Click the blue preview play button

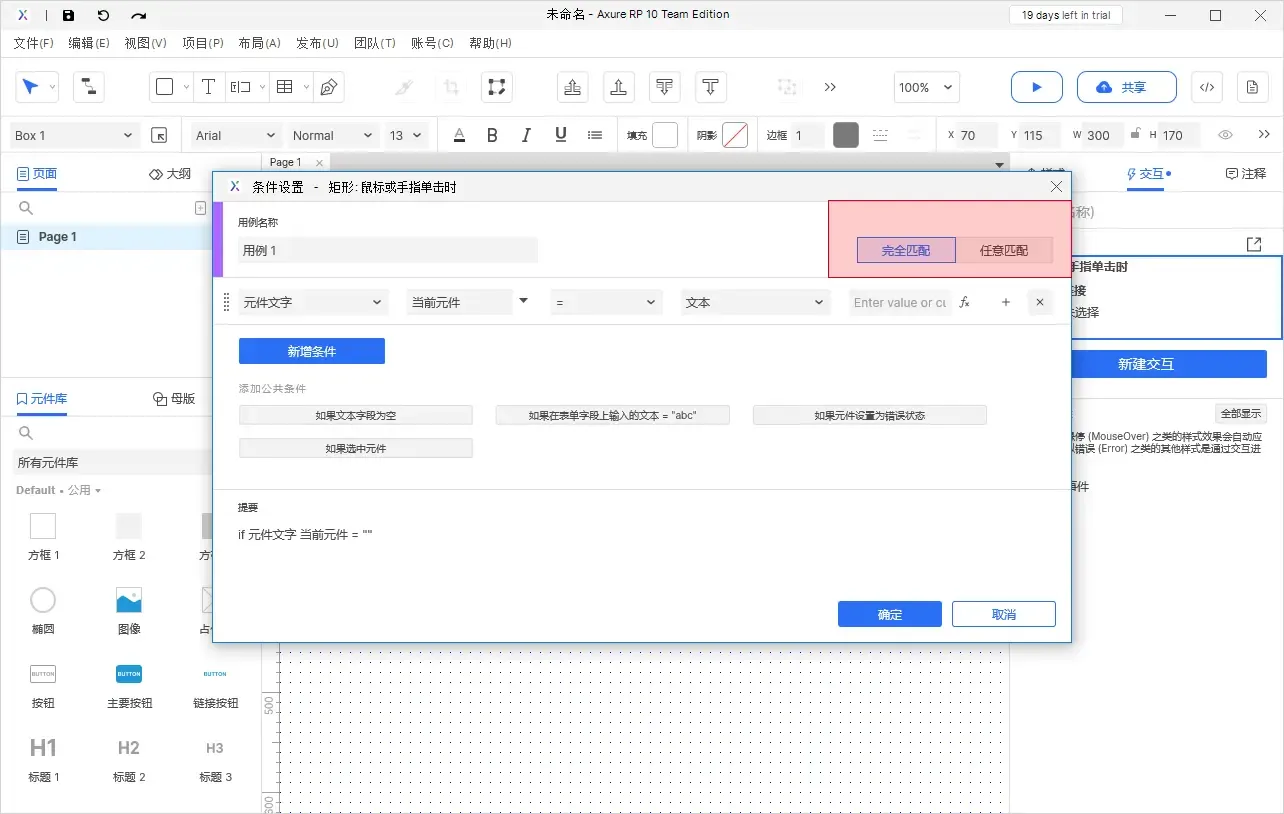[x=1036, y=87]
